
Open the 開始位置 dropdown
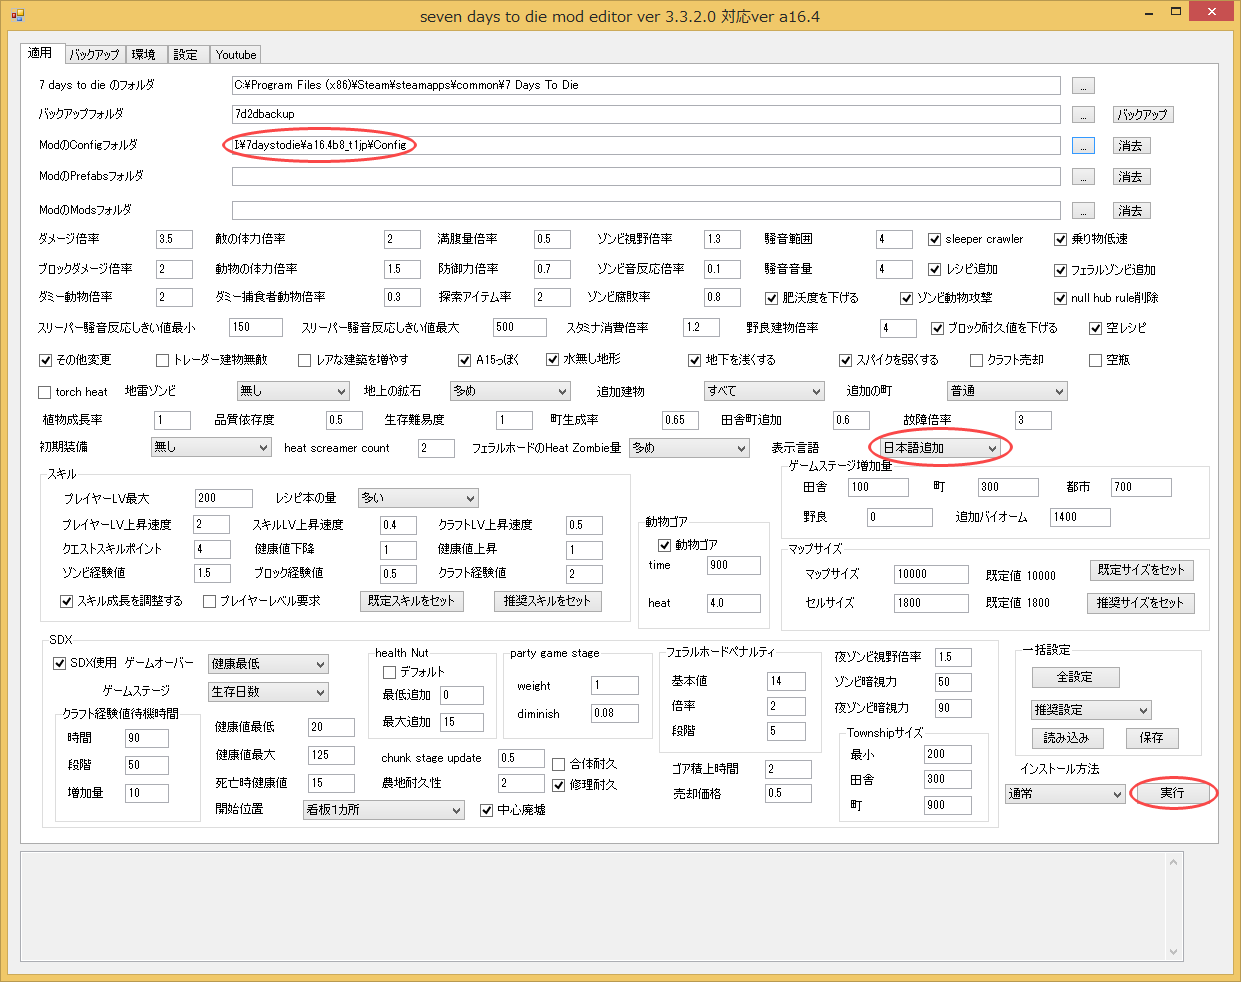pyautogui.click(x=384, y=810)
